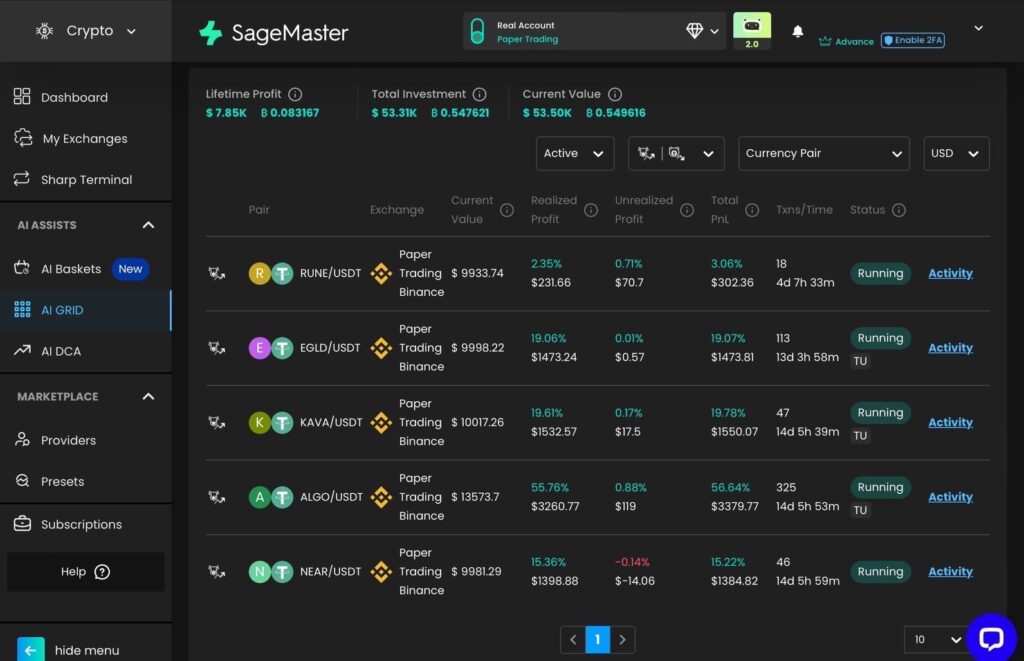The width and height of the screenshot is (1024, 661).
Task: Click the info icon beside Lifetime Profit
Action: tap(295, 94)
